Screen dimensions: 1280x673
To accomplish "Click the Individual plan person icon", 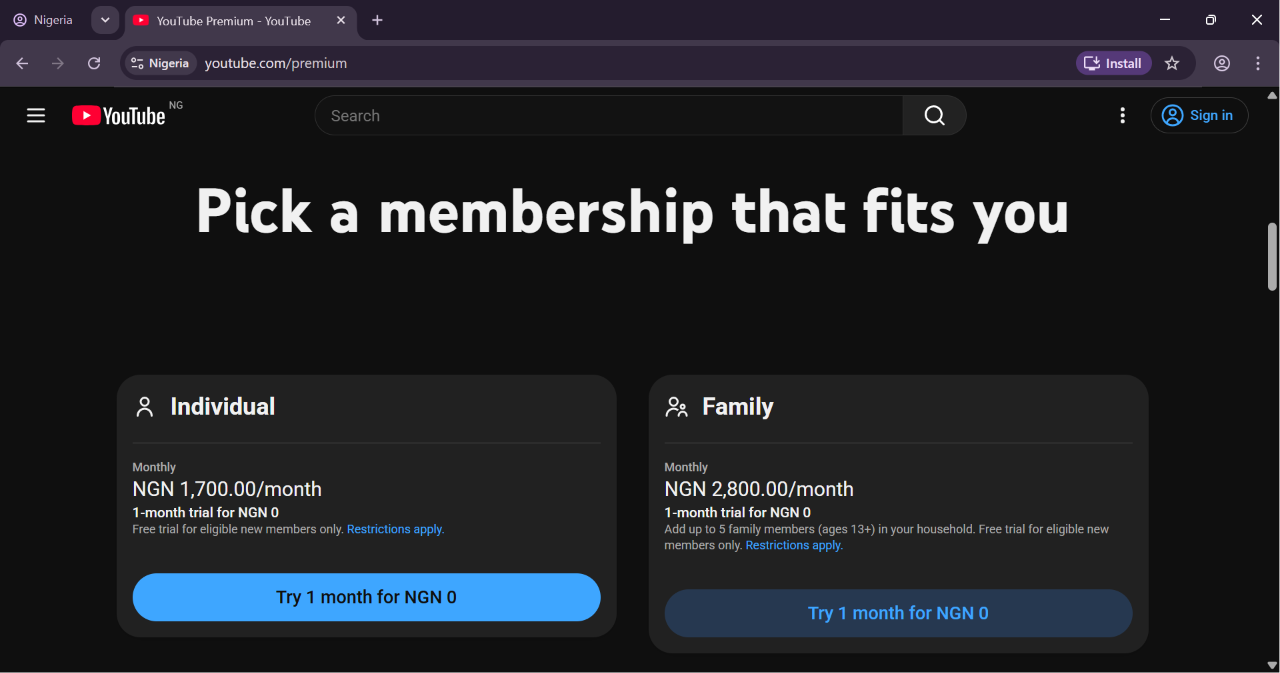I will [145, 407].
